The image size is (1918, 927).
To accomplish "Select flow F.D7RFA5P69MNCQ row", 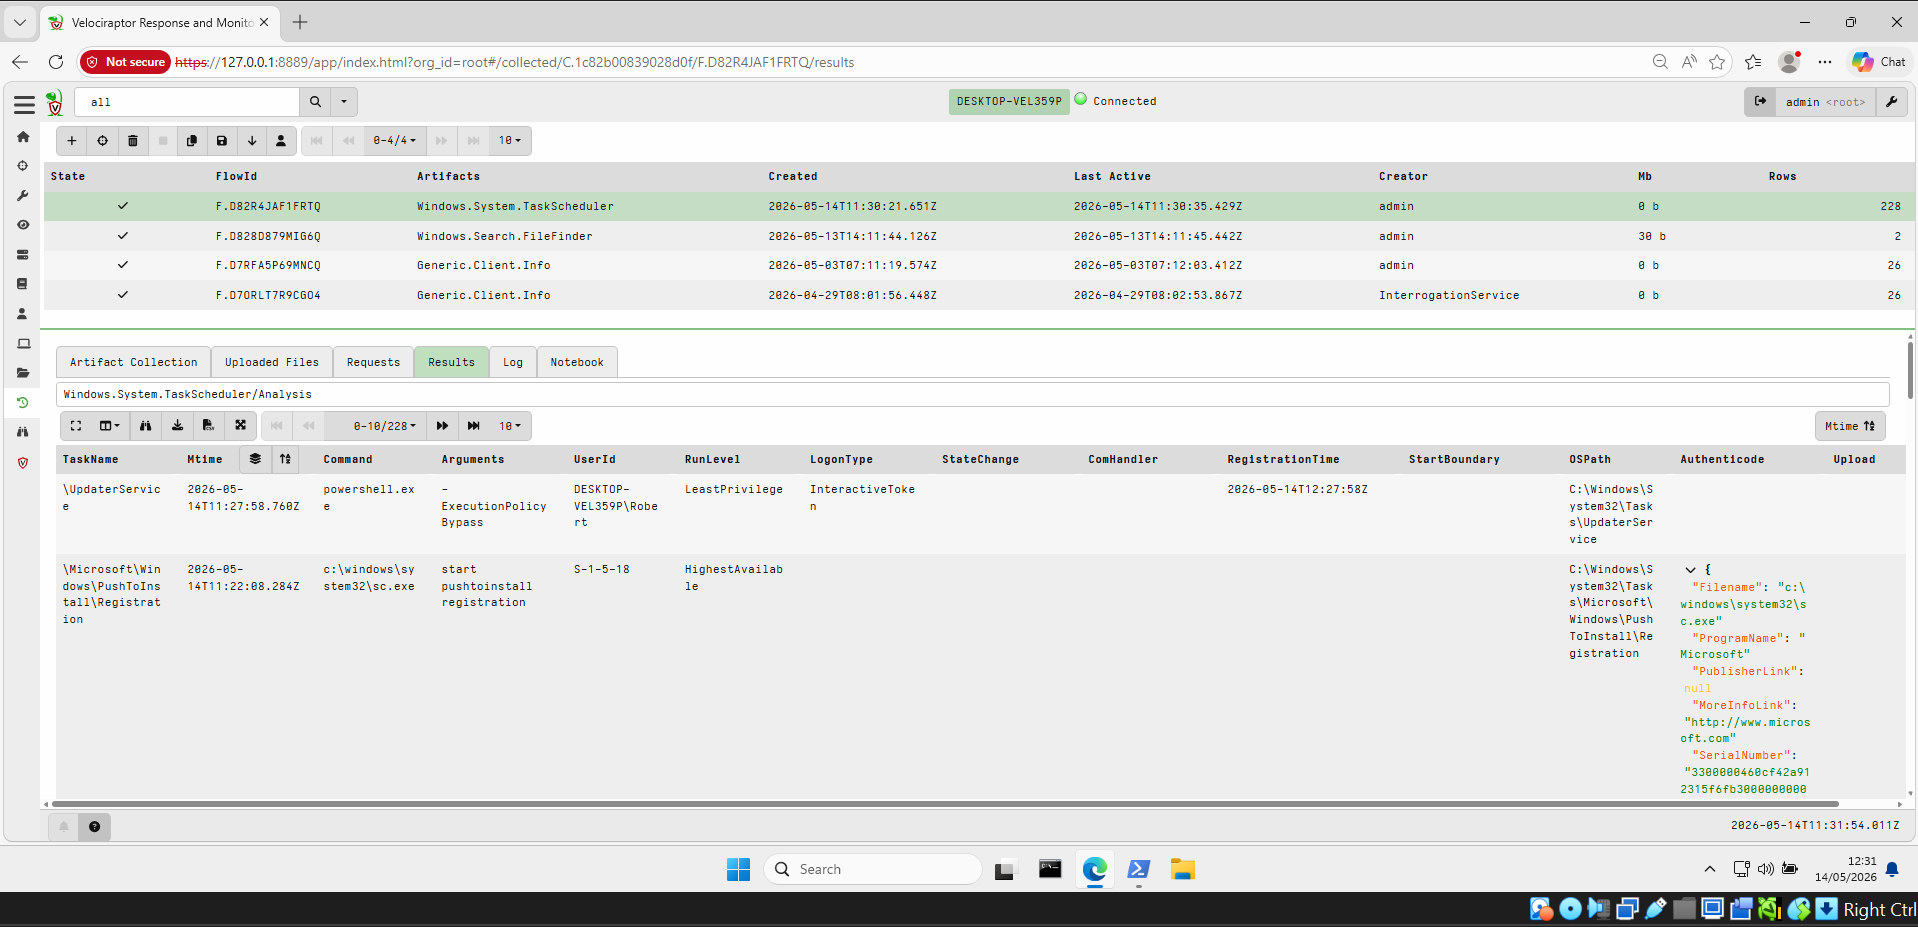I will point(979,265).
